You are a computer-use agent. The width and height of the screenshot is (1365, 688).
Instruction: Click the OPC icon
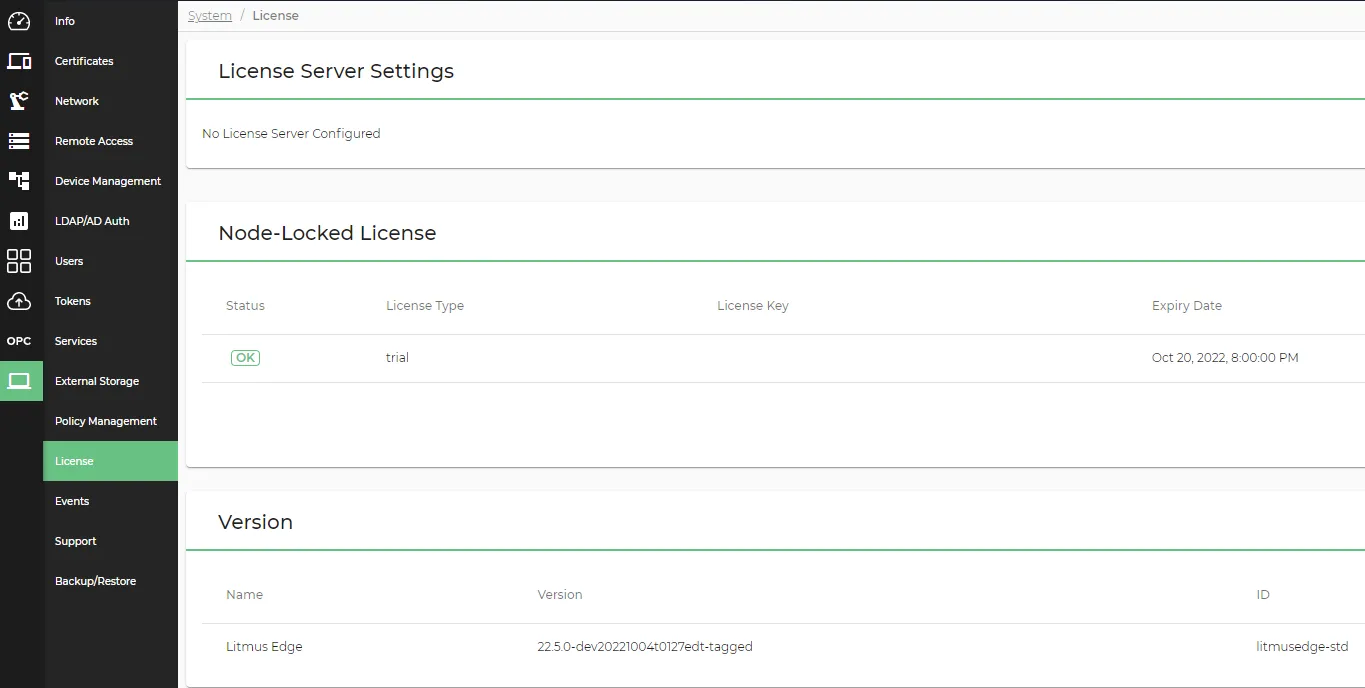click(x=19, y=341)
